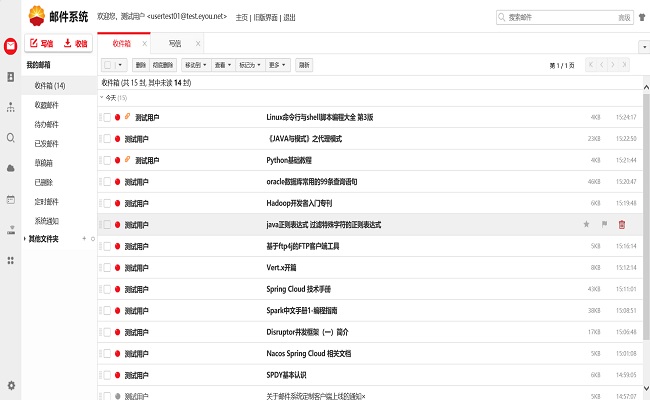Viewport: 650px width, 400px height.
Task: Open the contacts address book sidebar icon
Action: pyautogui.click(x=10, y=76)
